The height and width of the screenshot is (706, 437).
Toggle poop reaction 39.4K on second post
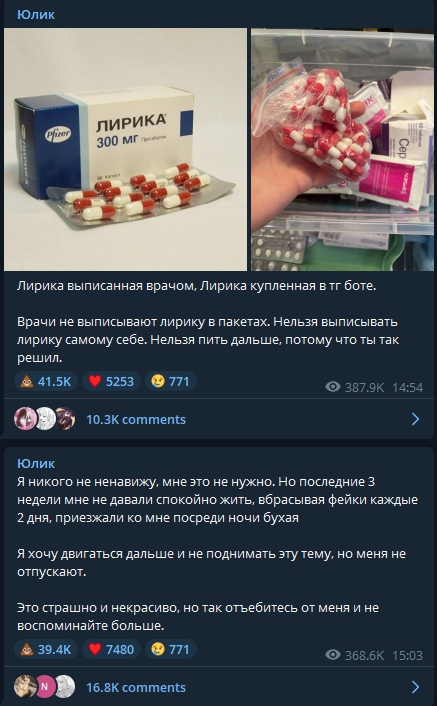click(45, 649)
